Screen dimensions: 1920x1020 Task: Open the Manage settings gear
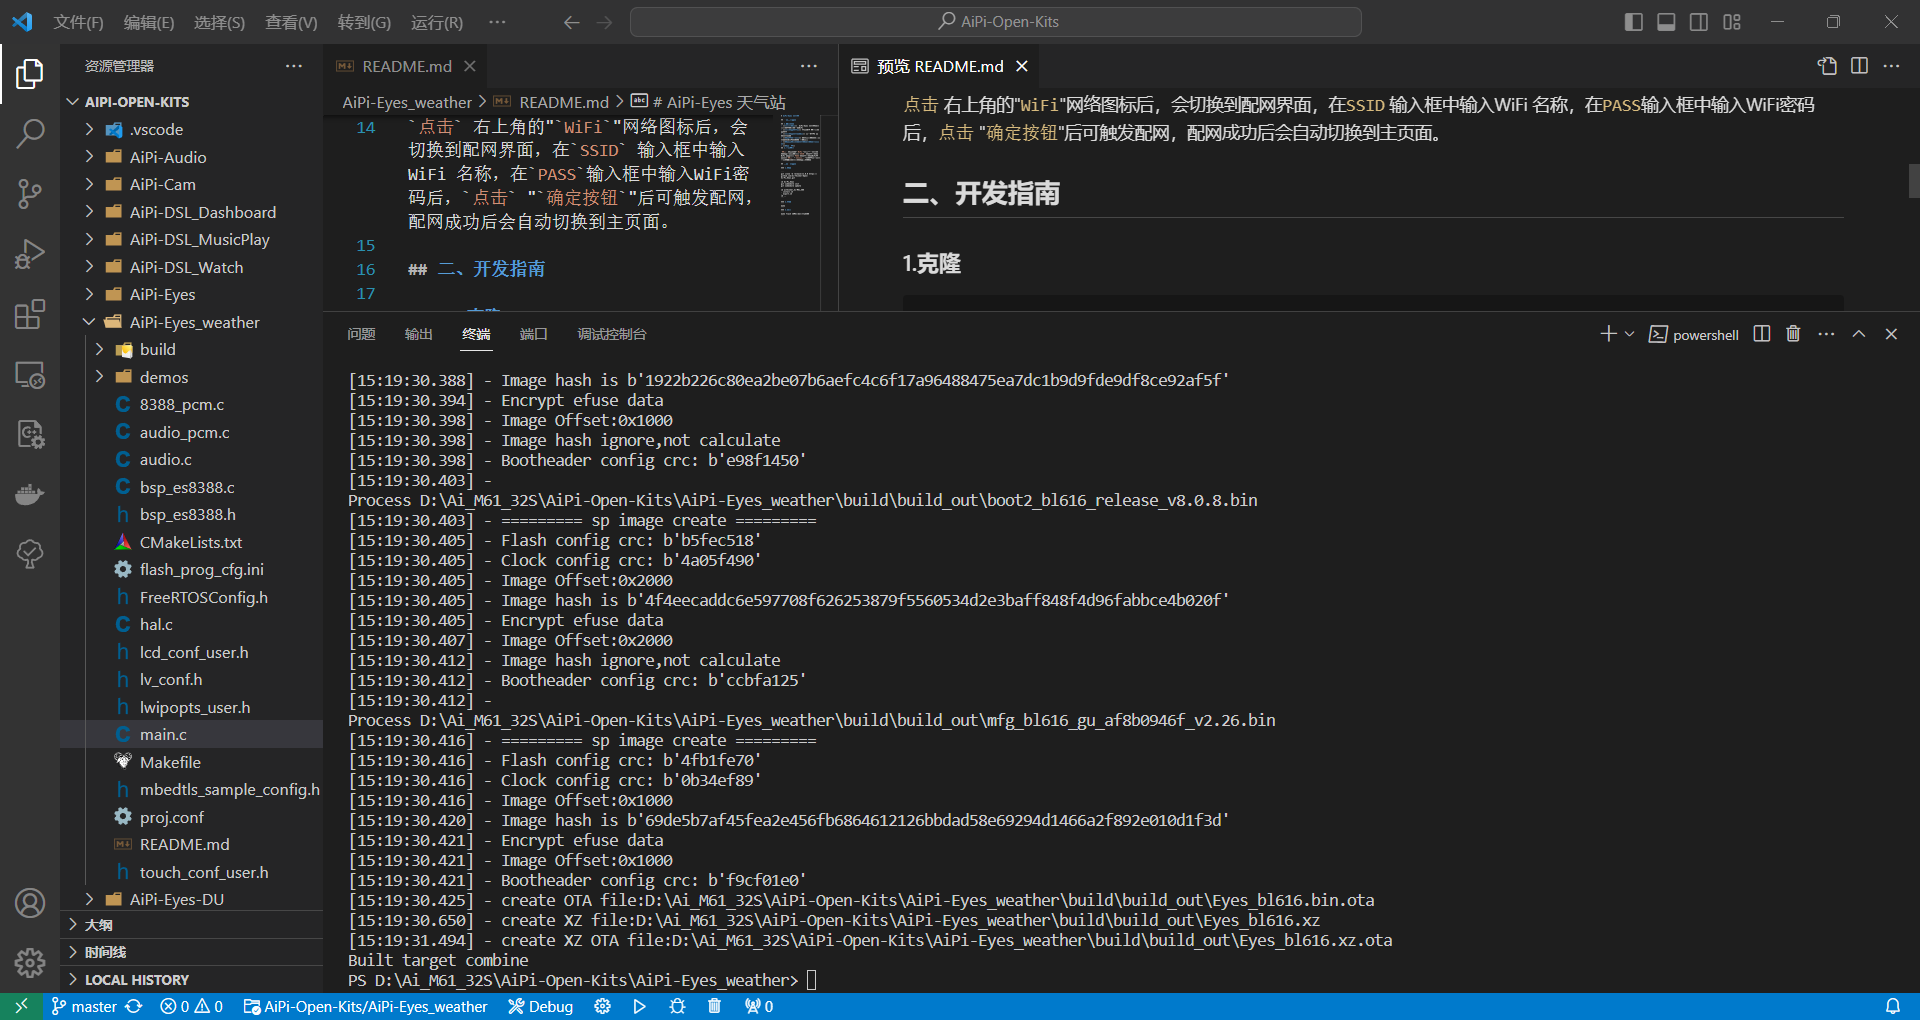point(30,963)
